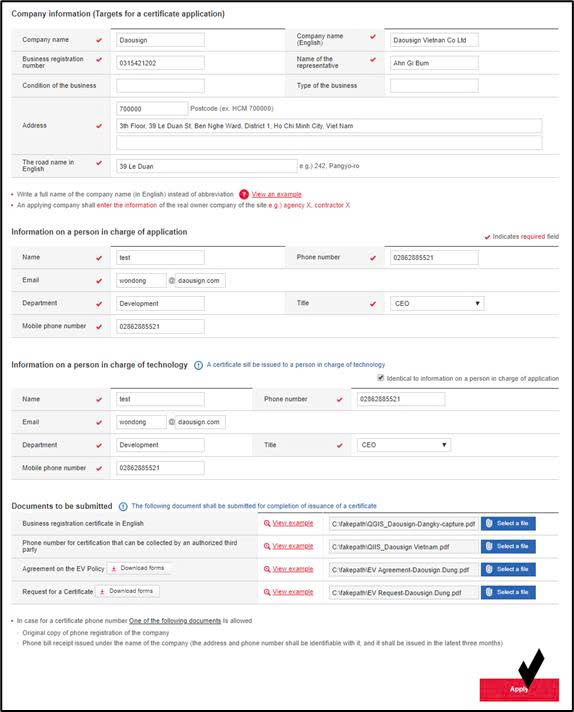Click the red Apply button

click(x=519, y=689)
